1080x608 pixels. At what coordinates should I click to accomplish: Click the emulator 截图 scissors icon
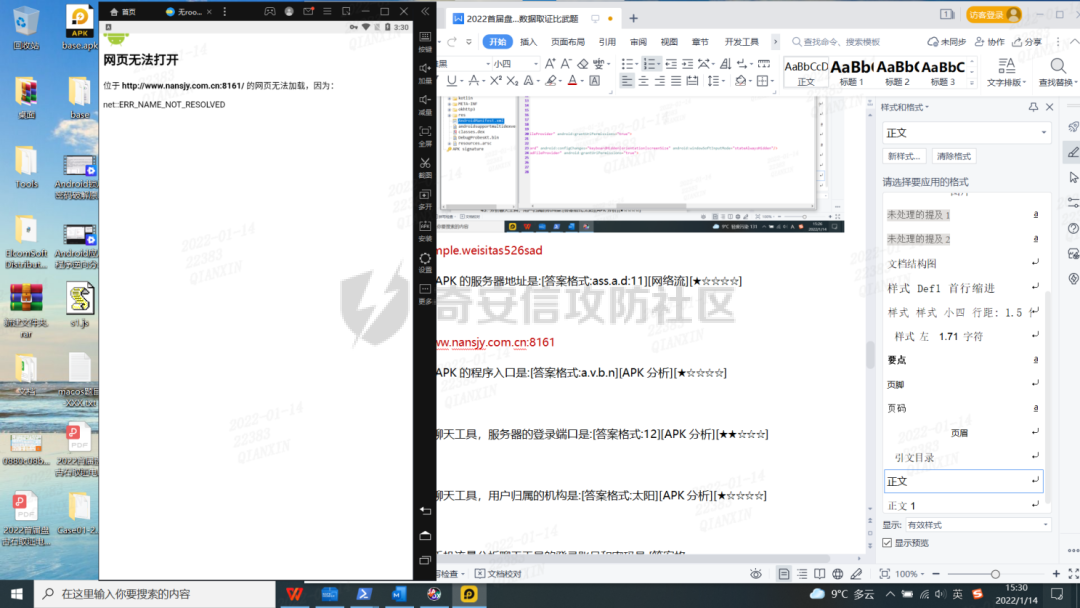pyautogui.click(x=425, y=163)
